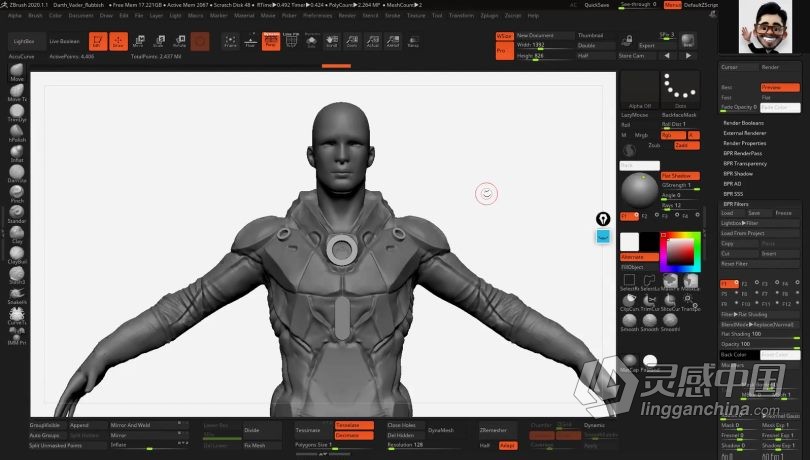Image resolution: width=810 pixels, height=460 pixels.
Task: Expand the BPR RenderPass section
Action: (742, 154)
